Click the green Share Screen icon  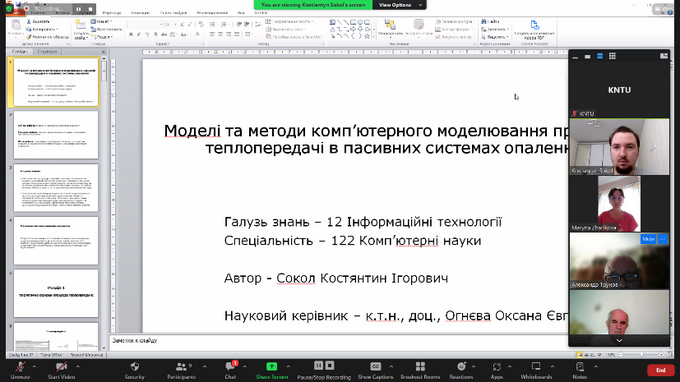pyautogui.click(x=271, y=366)
